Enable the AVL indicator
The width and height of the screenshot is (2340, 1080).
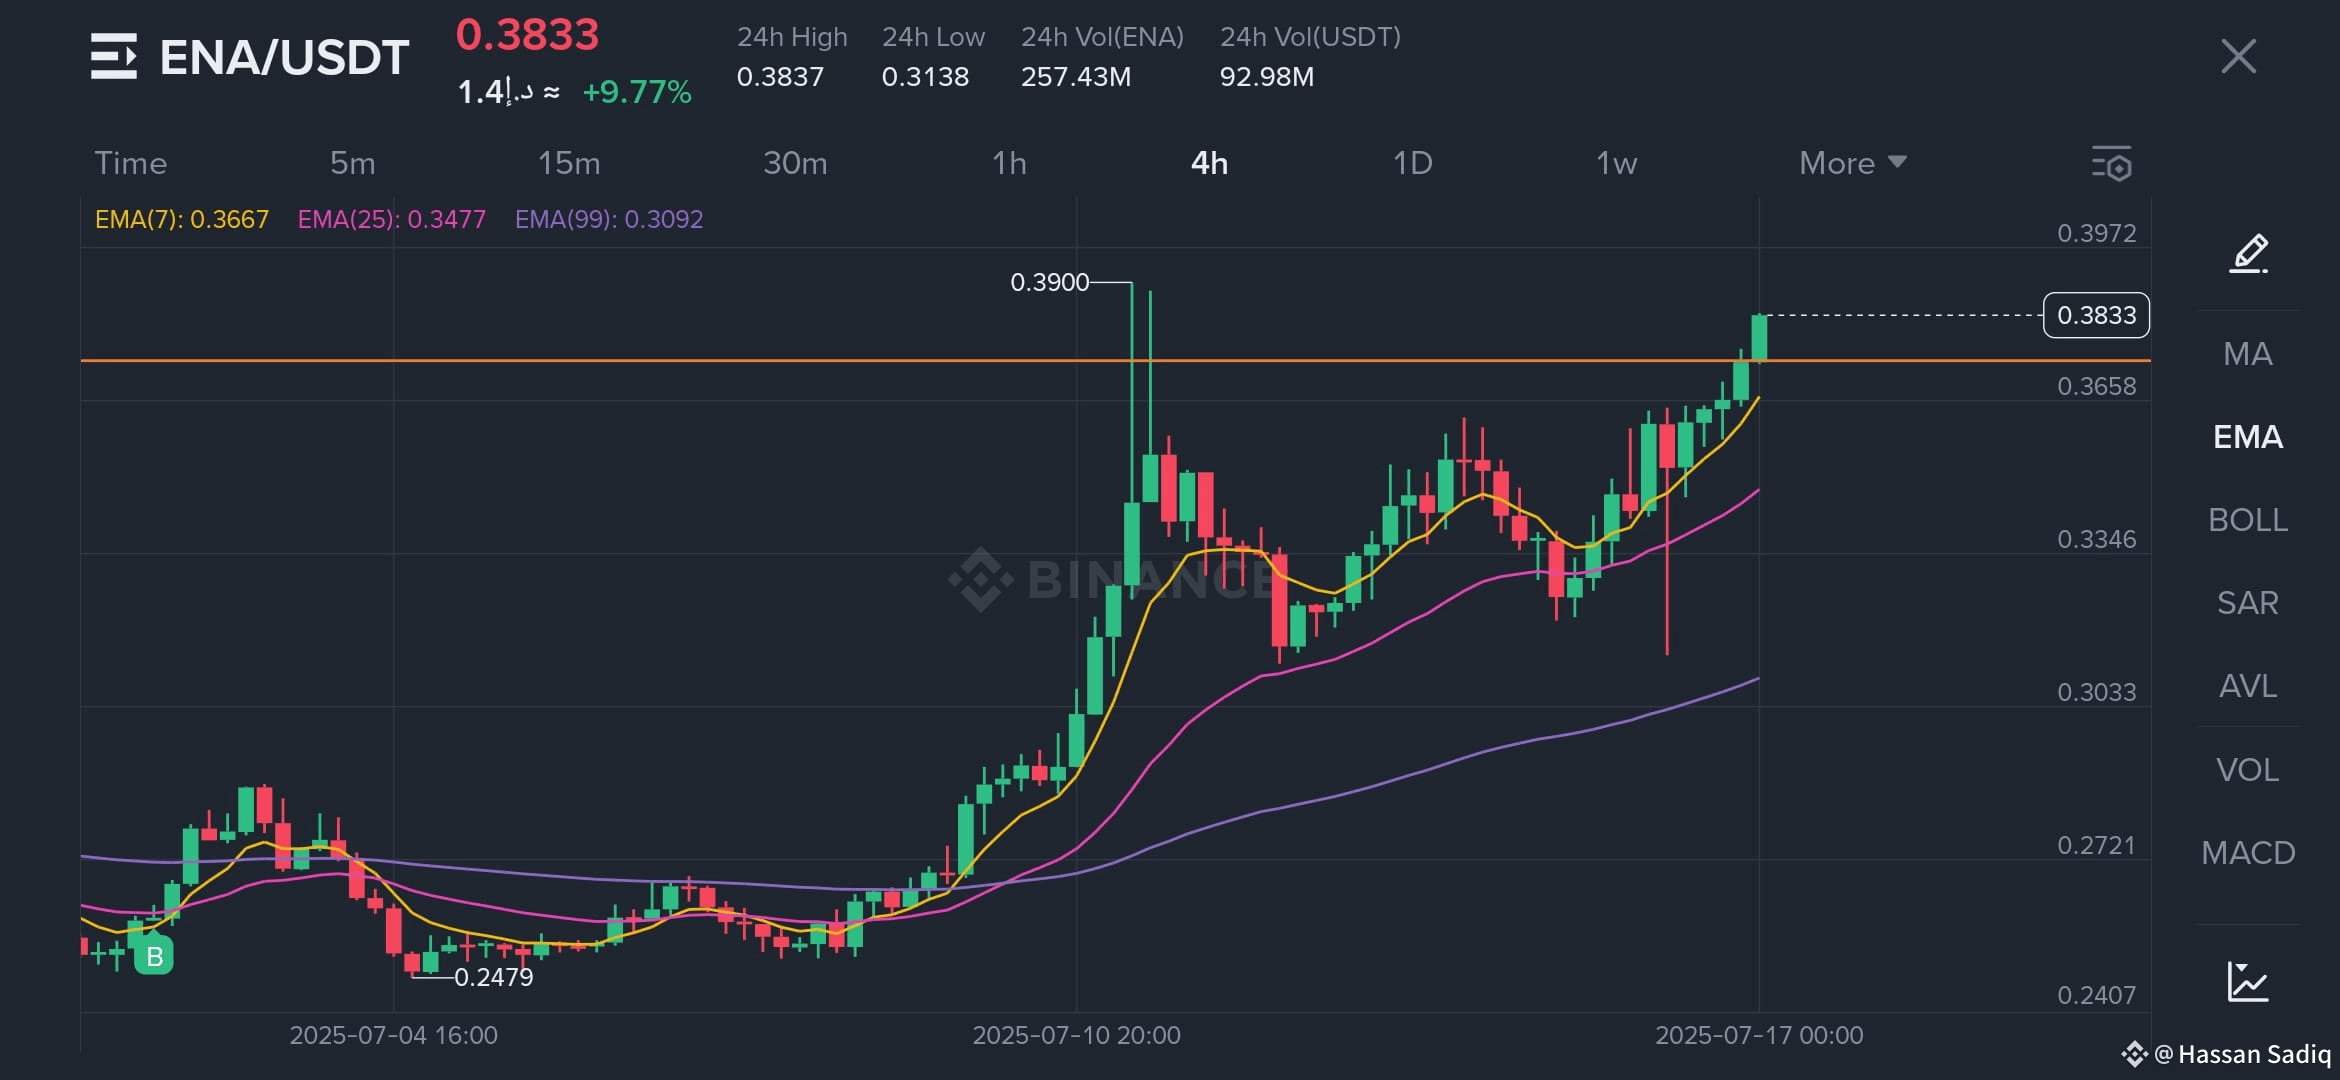click(x=2248, y=686)
